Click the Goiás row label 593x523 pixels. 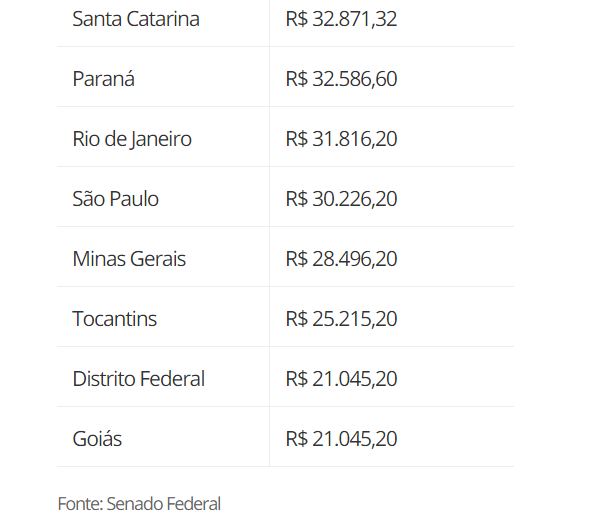click(97, 439)
